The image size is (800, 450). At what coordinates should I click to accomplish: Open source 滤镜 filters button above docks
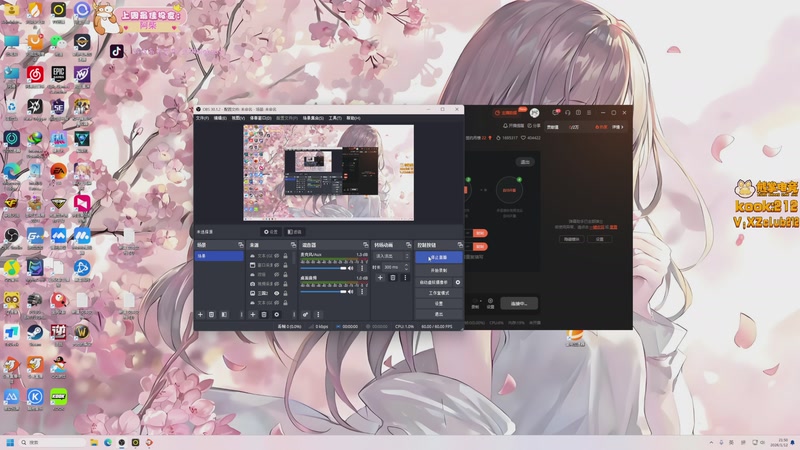pos(294,232)
